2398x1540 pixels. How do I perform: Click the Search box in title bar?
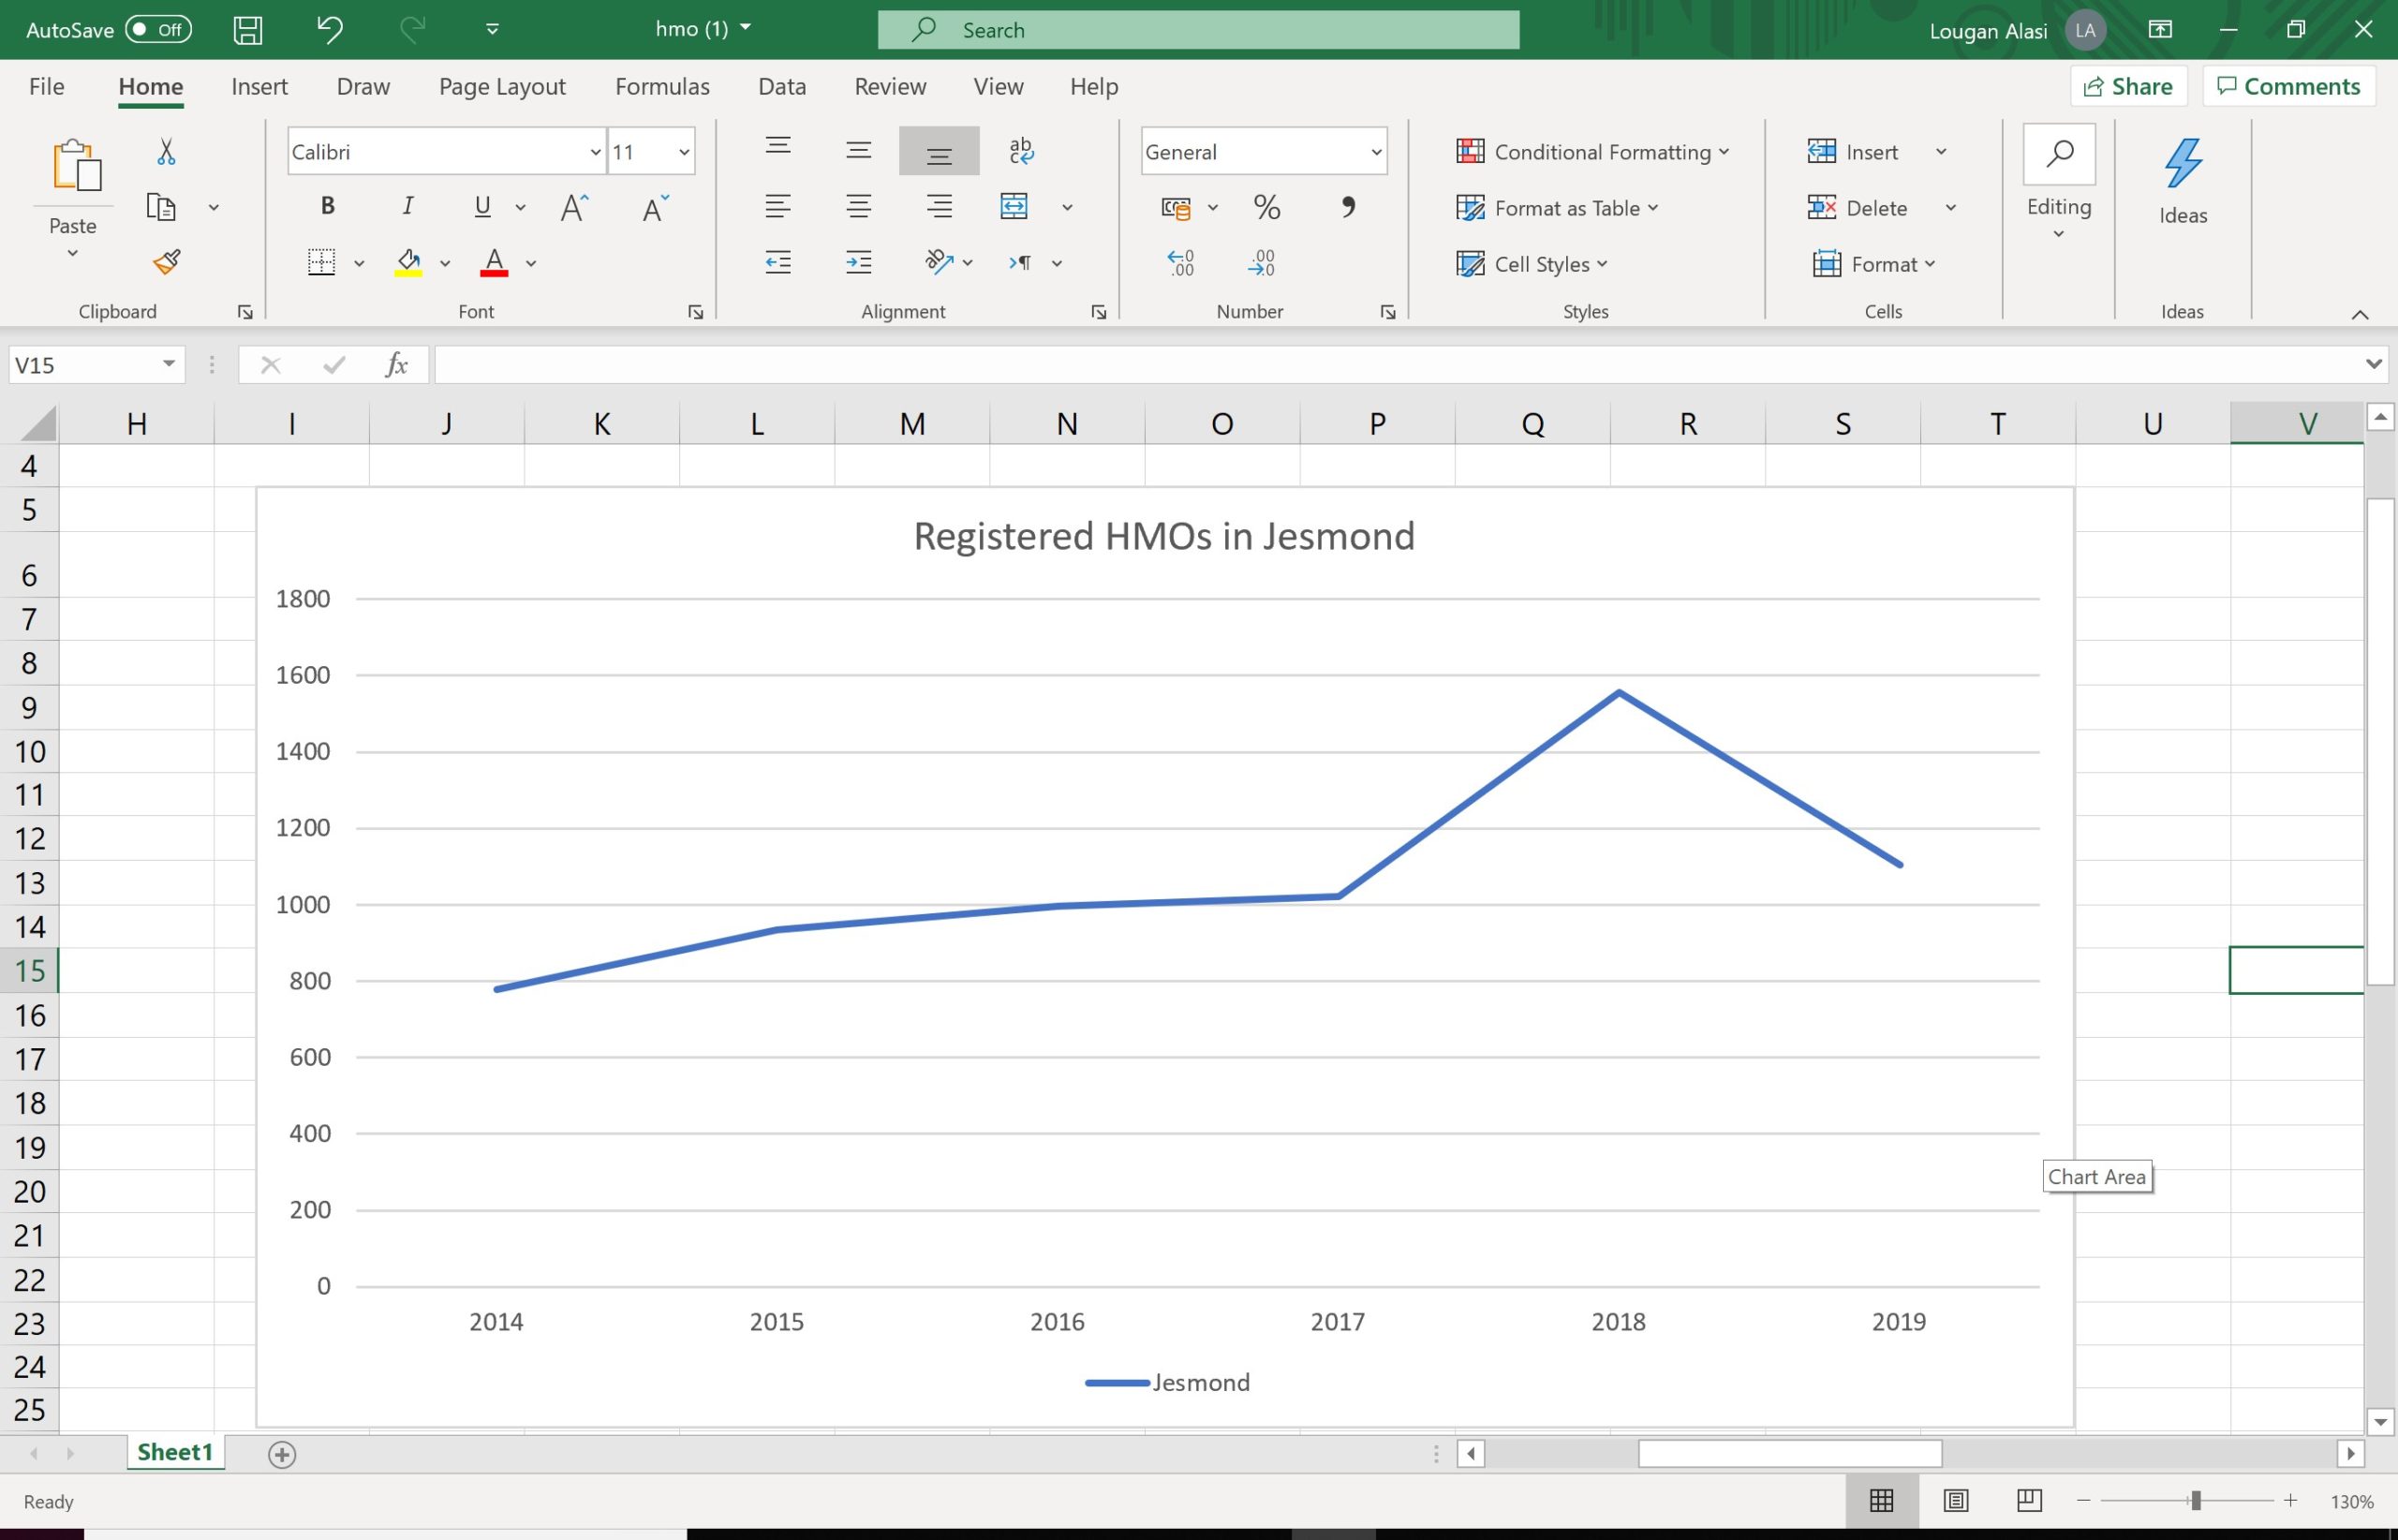1198,30
